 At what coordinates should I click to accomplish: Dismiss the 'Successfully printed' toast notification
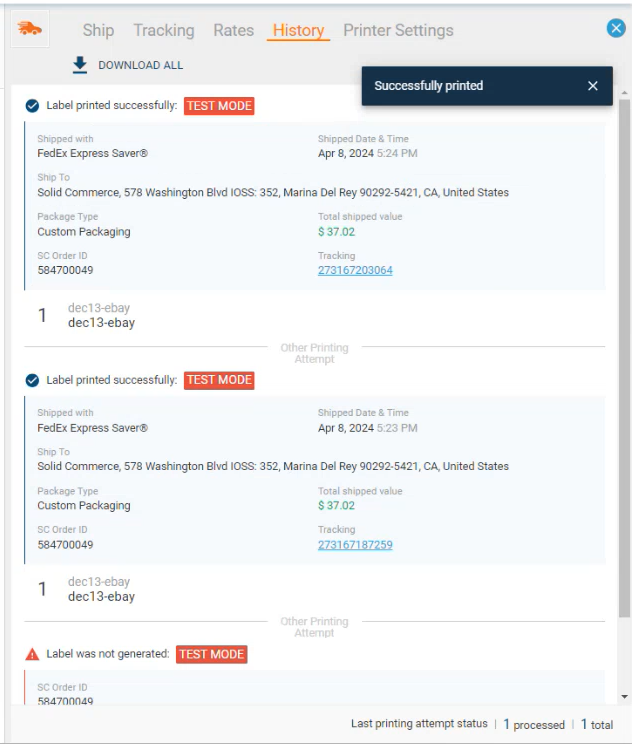(x=592, y=86)
